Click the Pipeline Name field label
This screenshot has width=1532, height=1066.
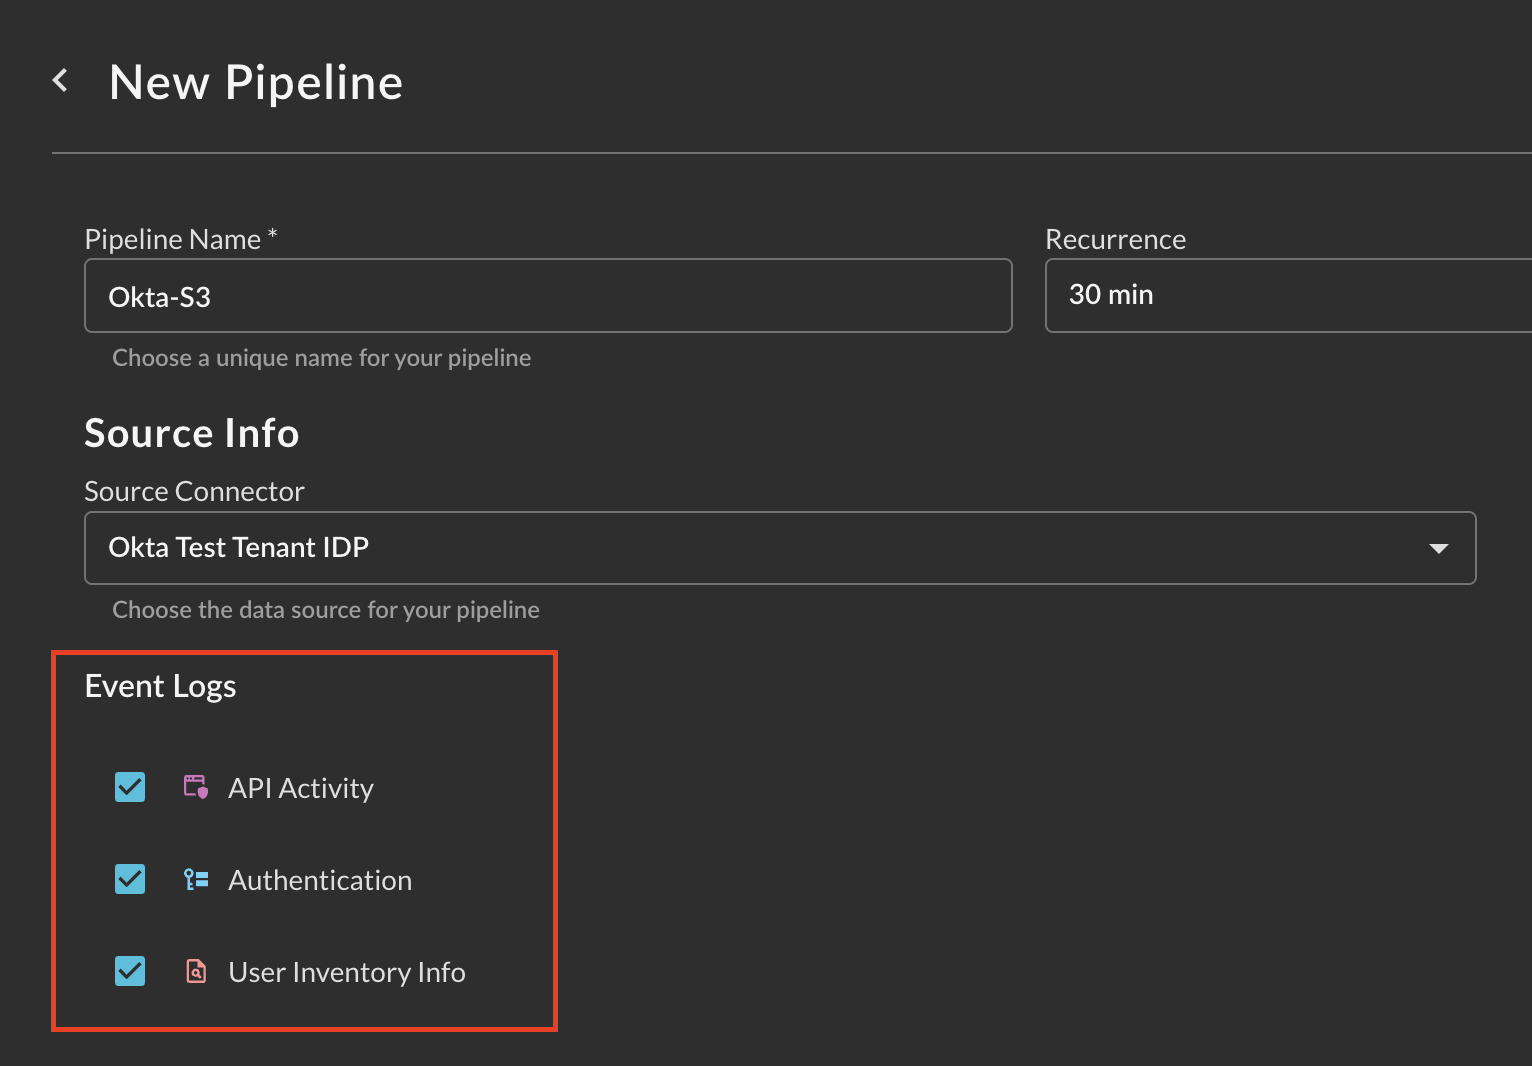(181, 239)
